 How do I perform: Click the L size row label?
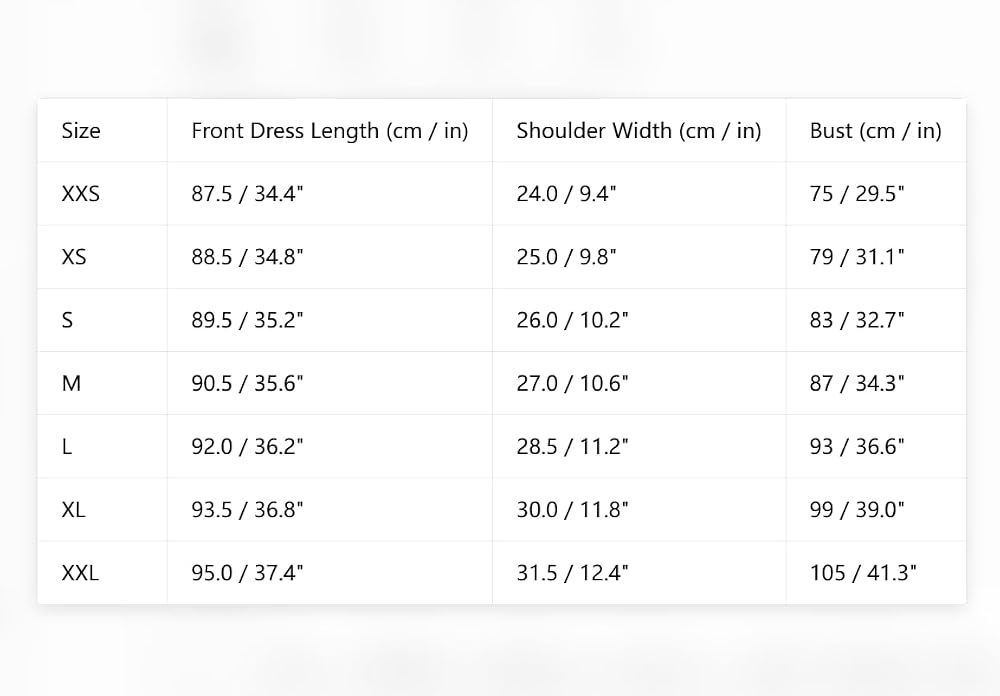point(66,446)
